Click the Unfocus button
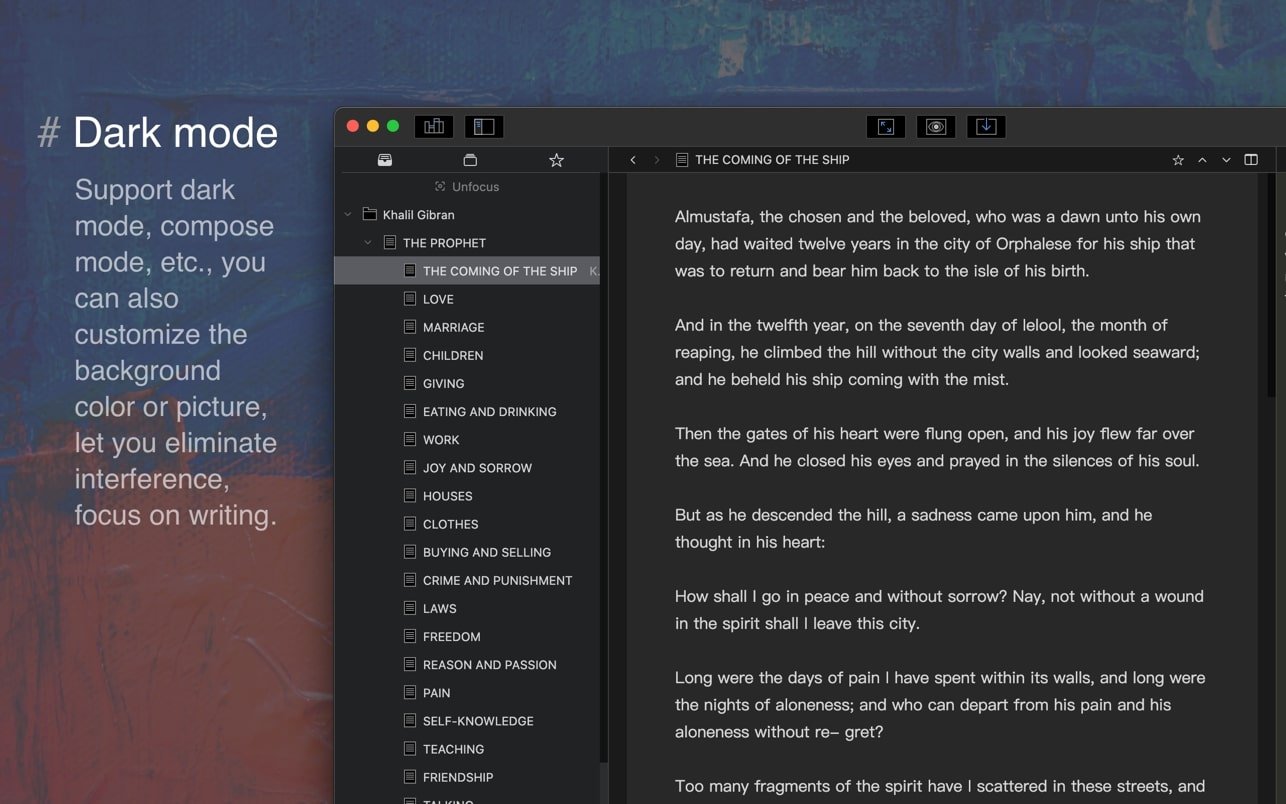This screenshot has height=804, width=1286. click(x=466, y=187)
